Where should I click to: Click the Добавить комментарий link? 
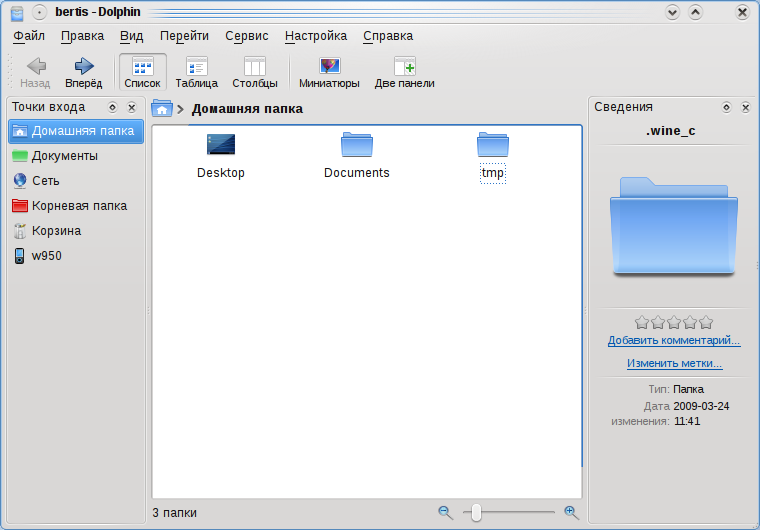(x=674, y=340)
